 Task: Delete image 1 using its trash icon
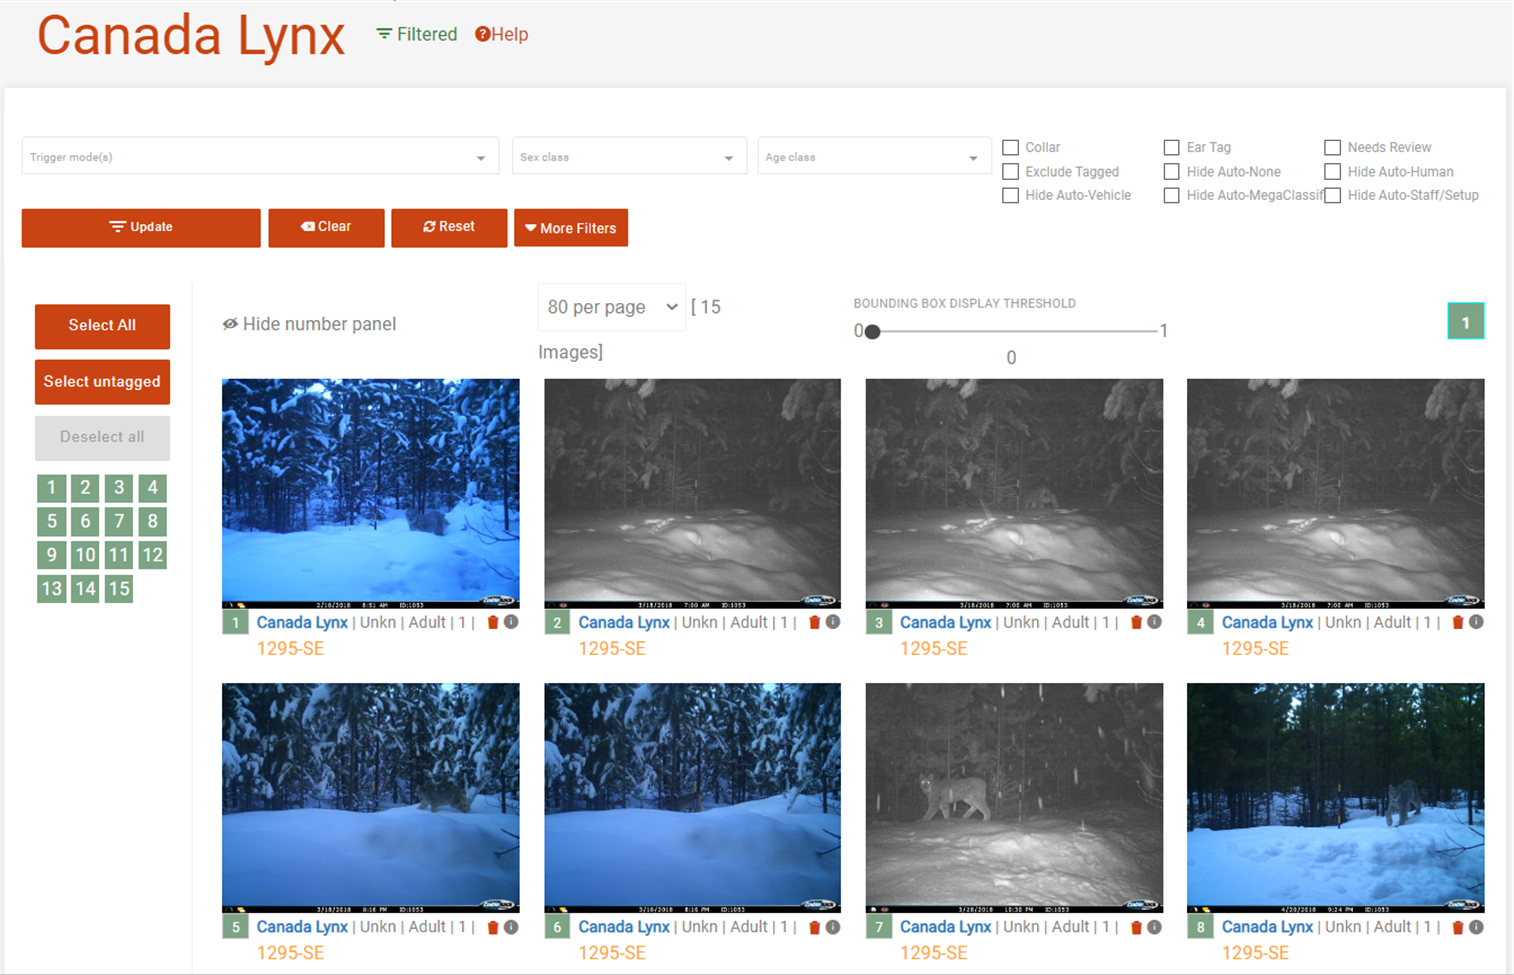492,622
